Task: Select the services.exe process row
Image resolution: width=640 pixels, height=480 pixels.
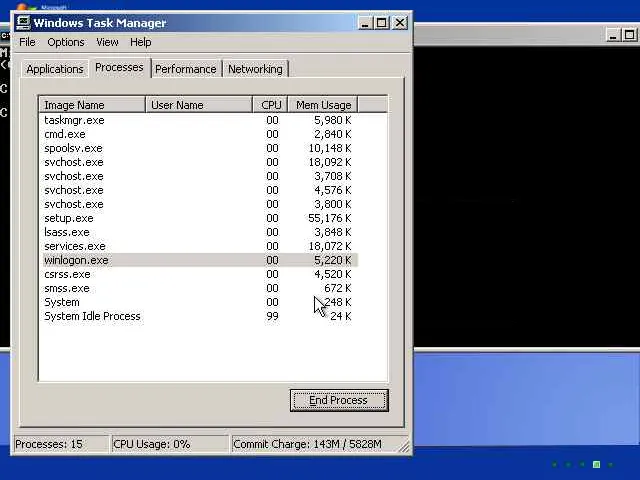Action: point(200,246)
